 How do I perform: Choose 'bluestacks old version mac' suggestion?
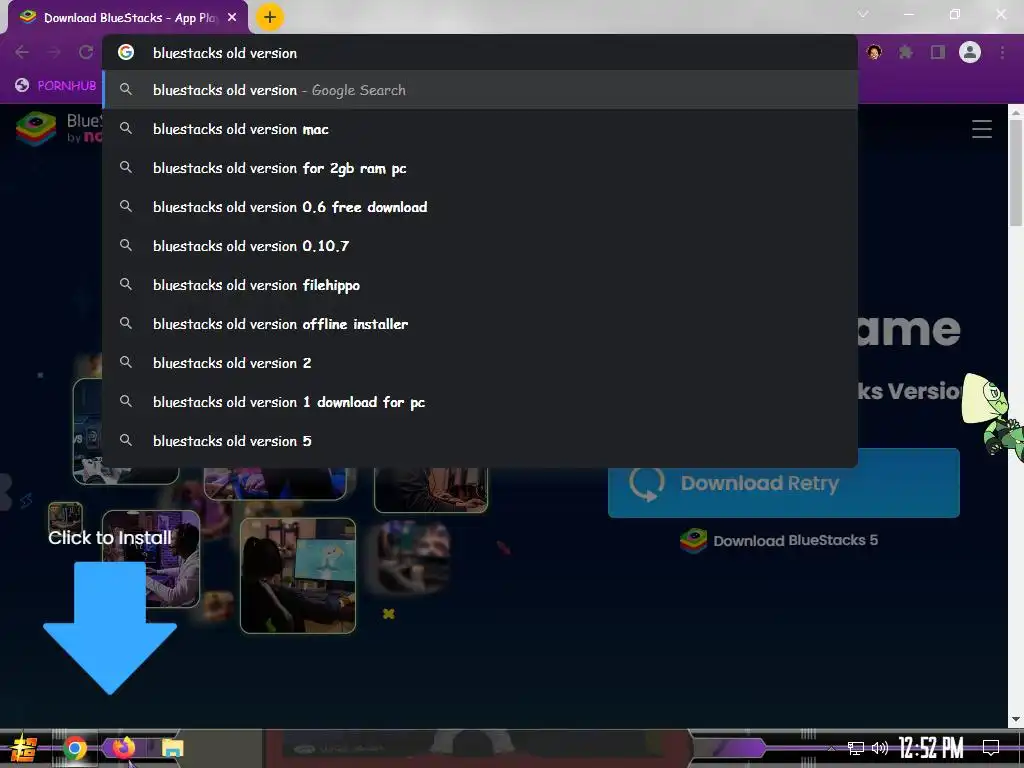coord(479,129)
